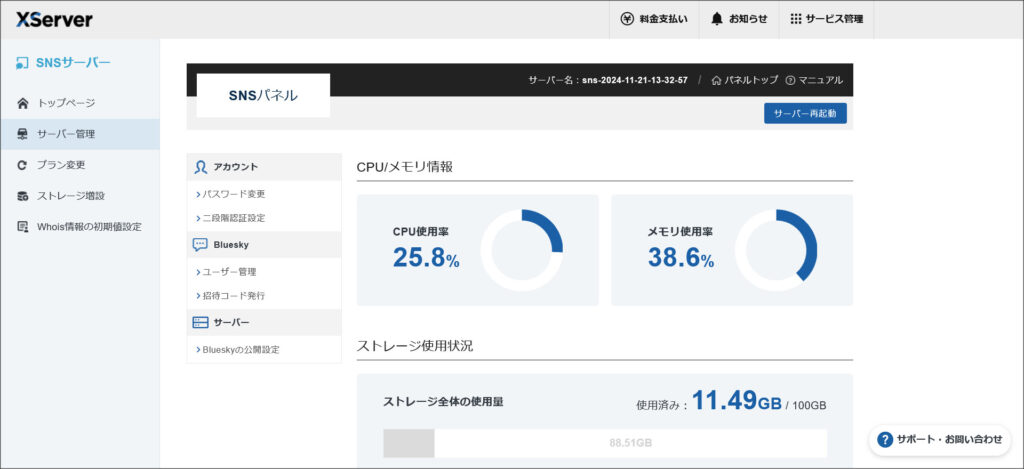Open 二段階認証設定 link

231,218
